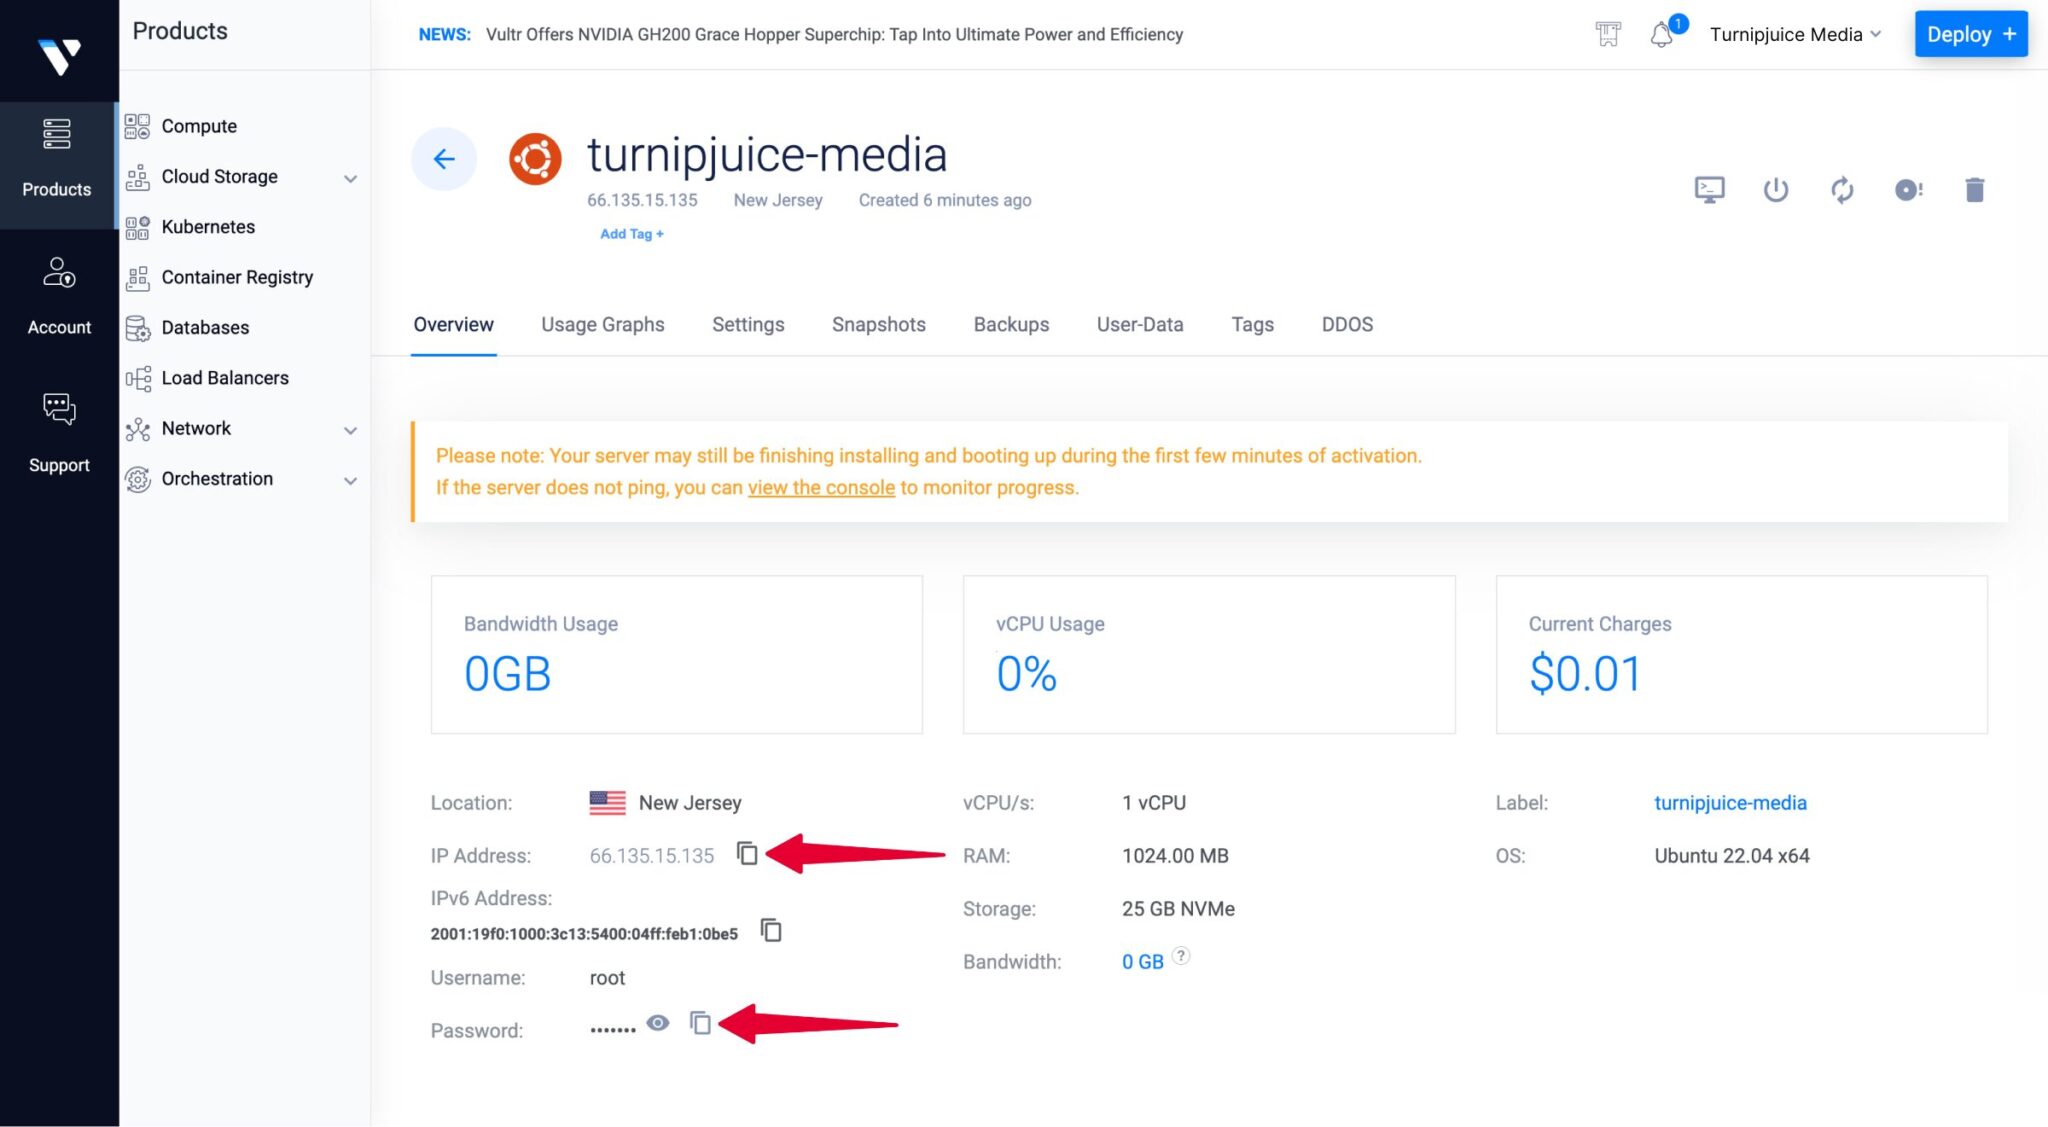Open the notifications bell

1663,33
